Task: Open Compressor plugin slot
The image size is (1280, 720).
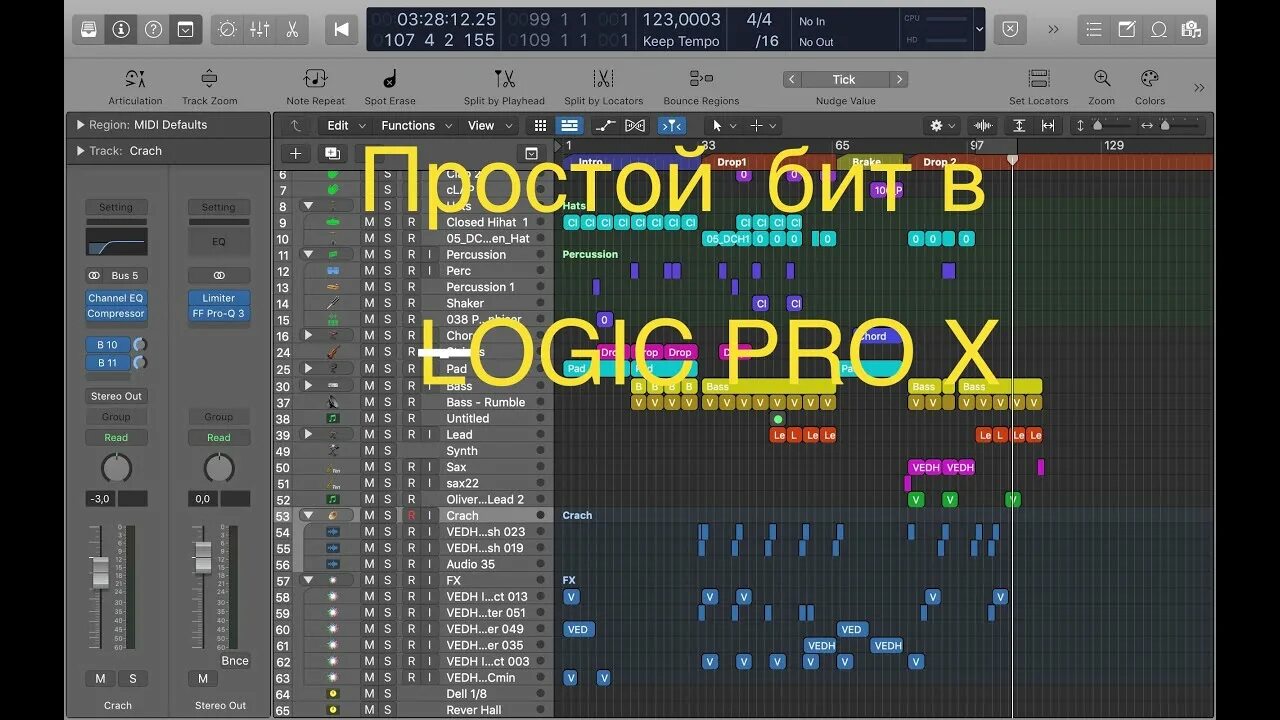Action: [116, 313]
